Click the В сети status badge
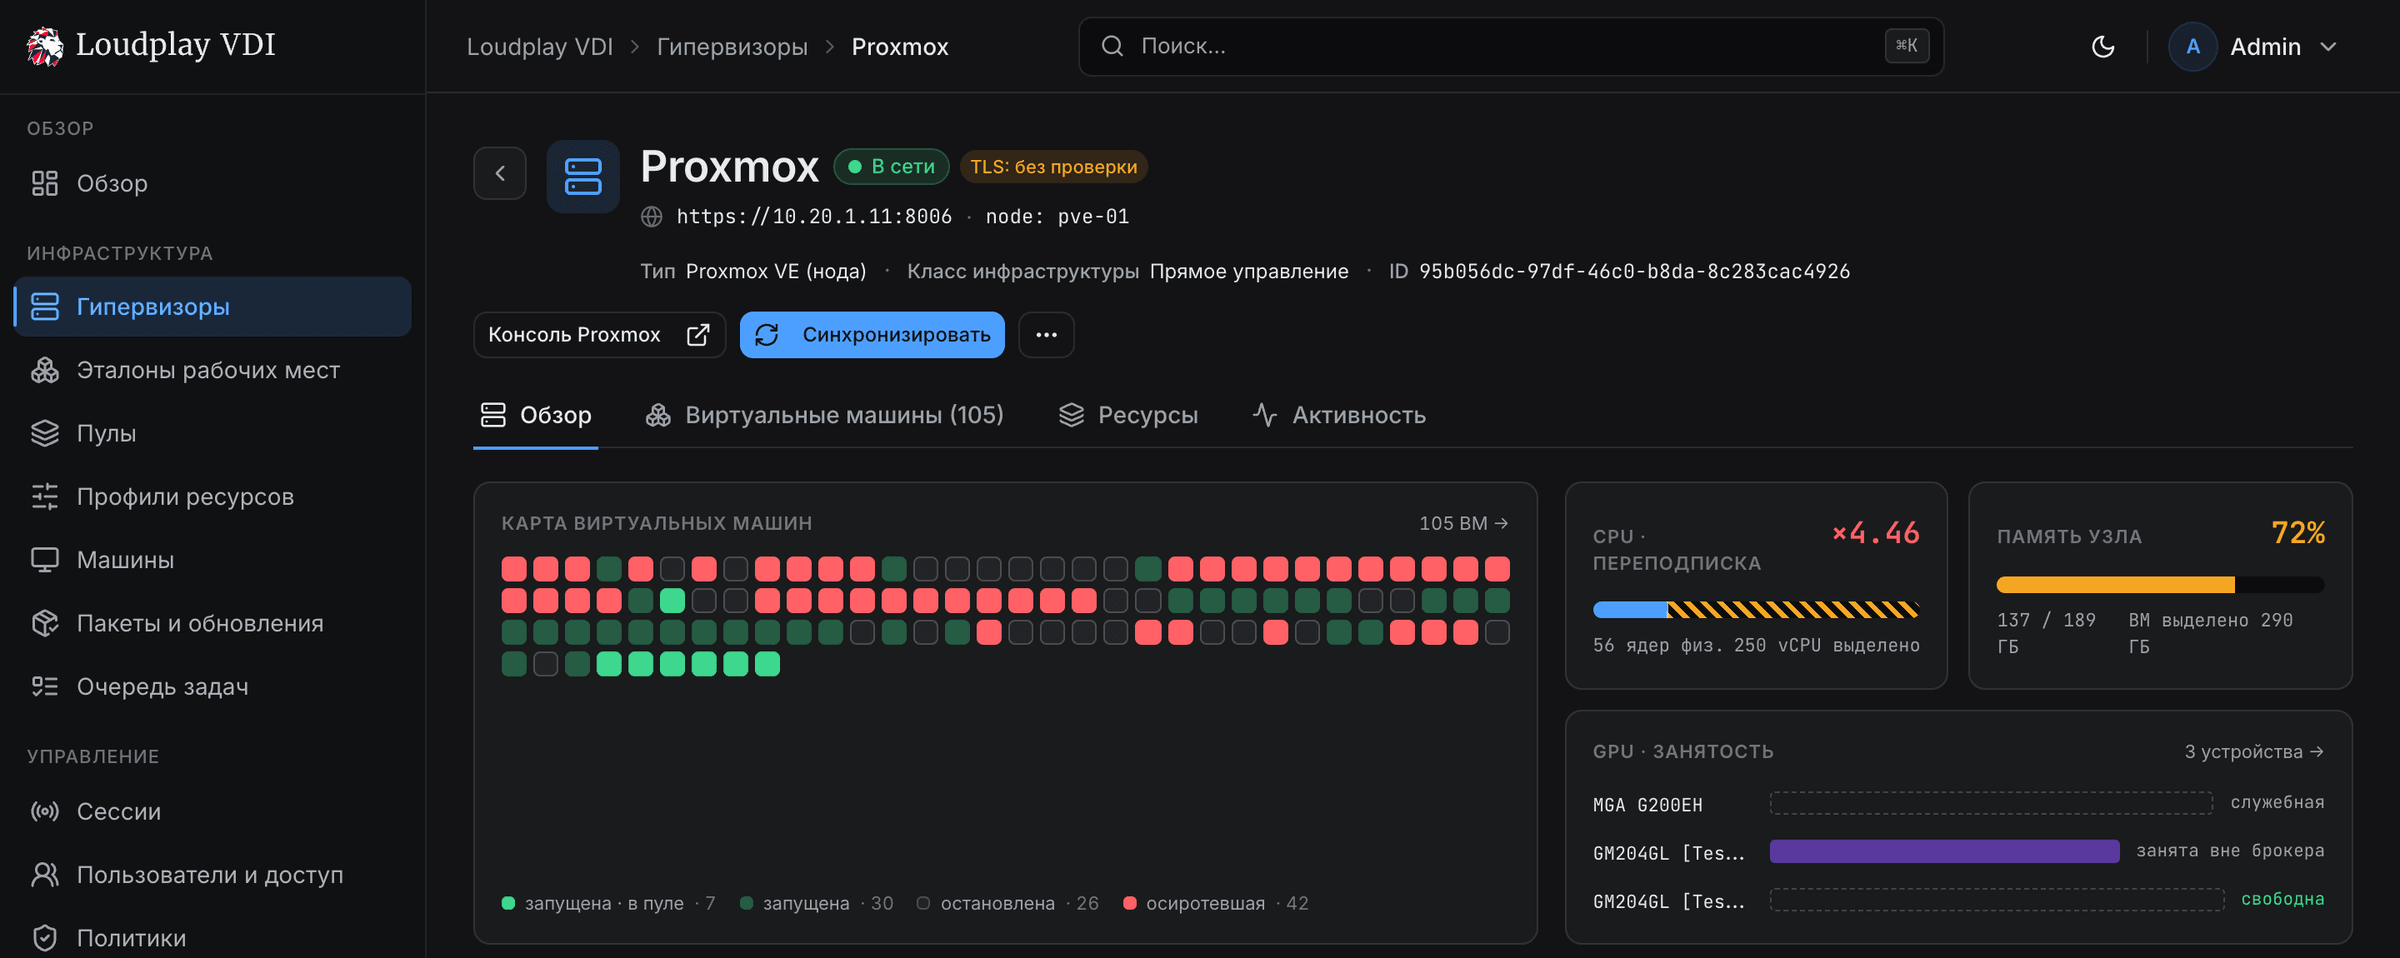The width and height of the screenshot is (2400, 958). [892, 166]
